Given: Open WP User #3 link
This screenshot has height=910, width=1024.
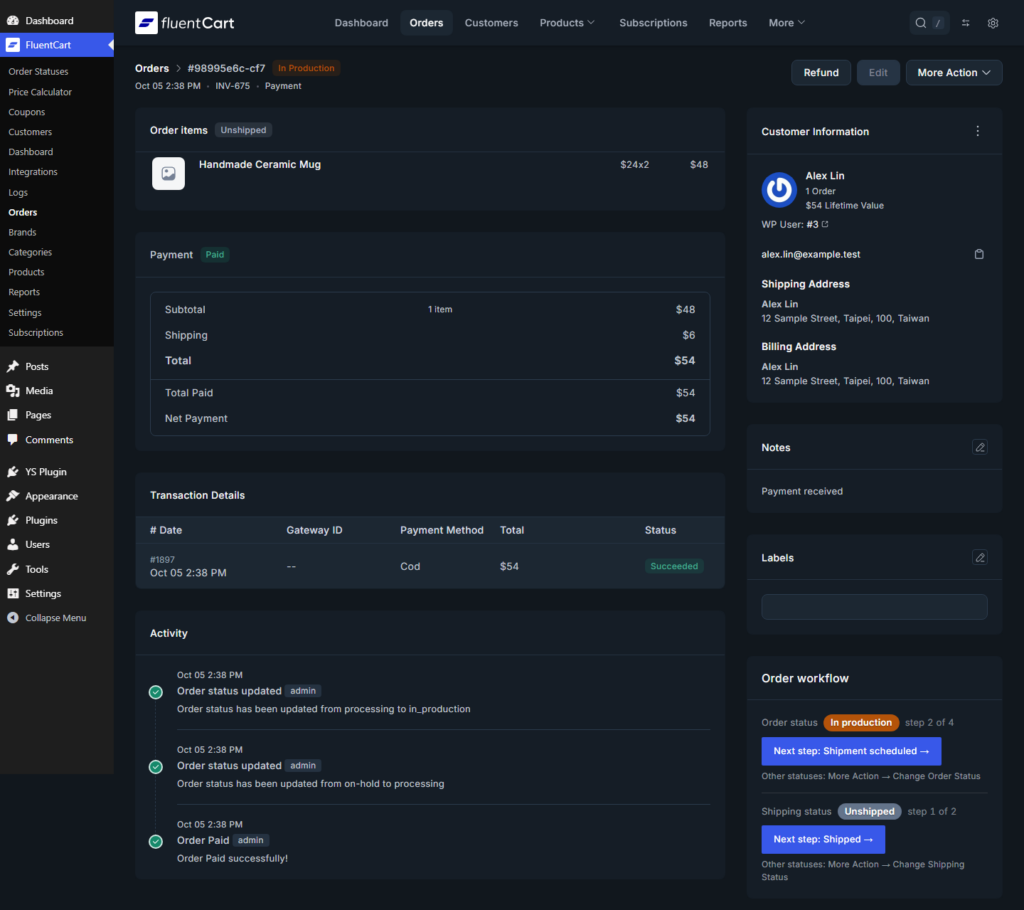Looking at the screenshot, I should [x=812, y=224].
